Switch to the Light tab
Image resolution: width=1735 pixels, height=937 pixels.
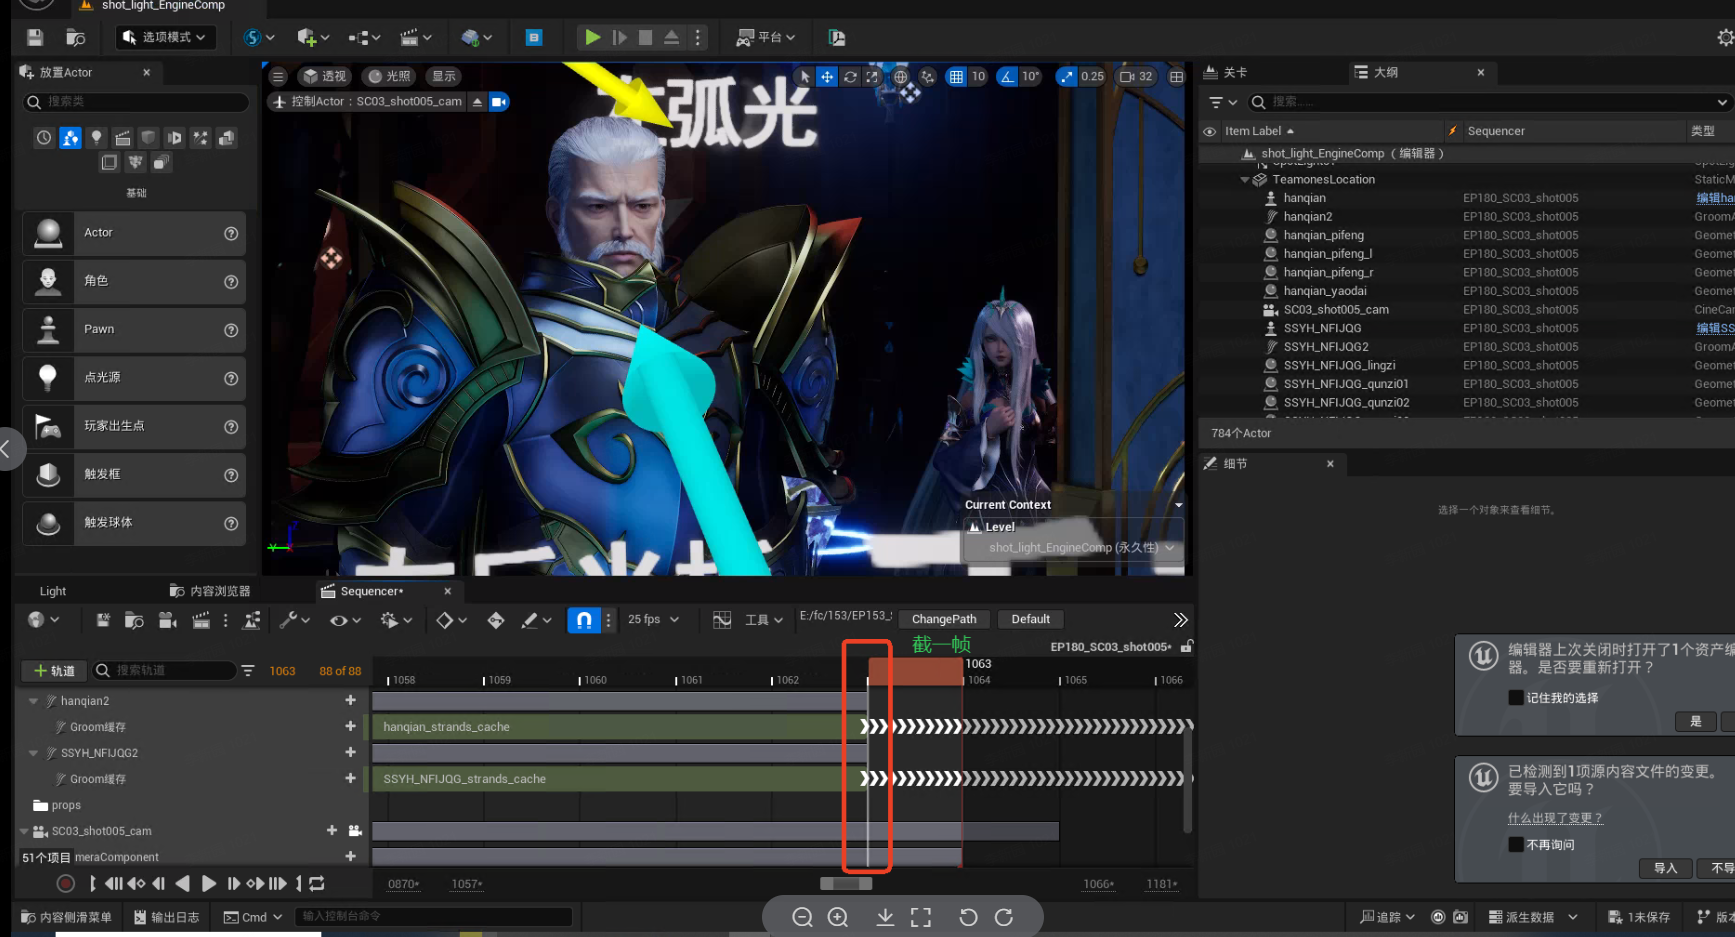point(53,591)
